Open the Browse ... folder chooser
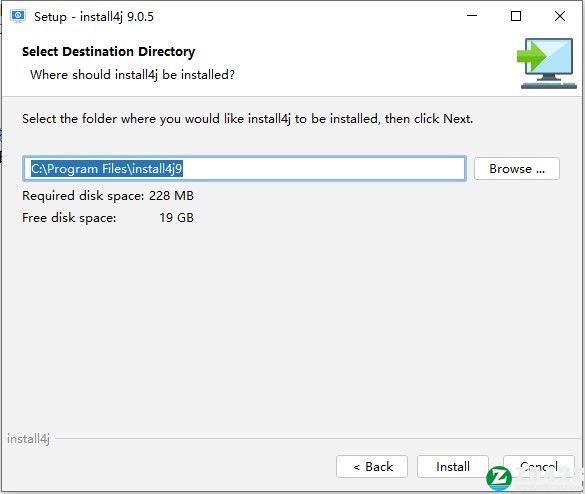 [517, 169]
